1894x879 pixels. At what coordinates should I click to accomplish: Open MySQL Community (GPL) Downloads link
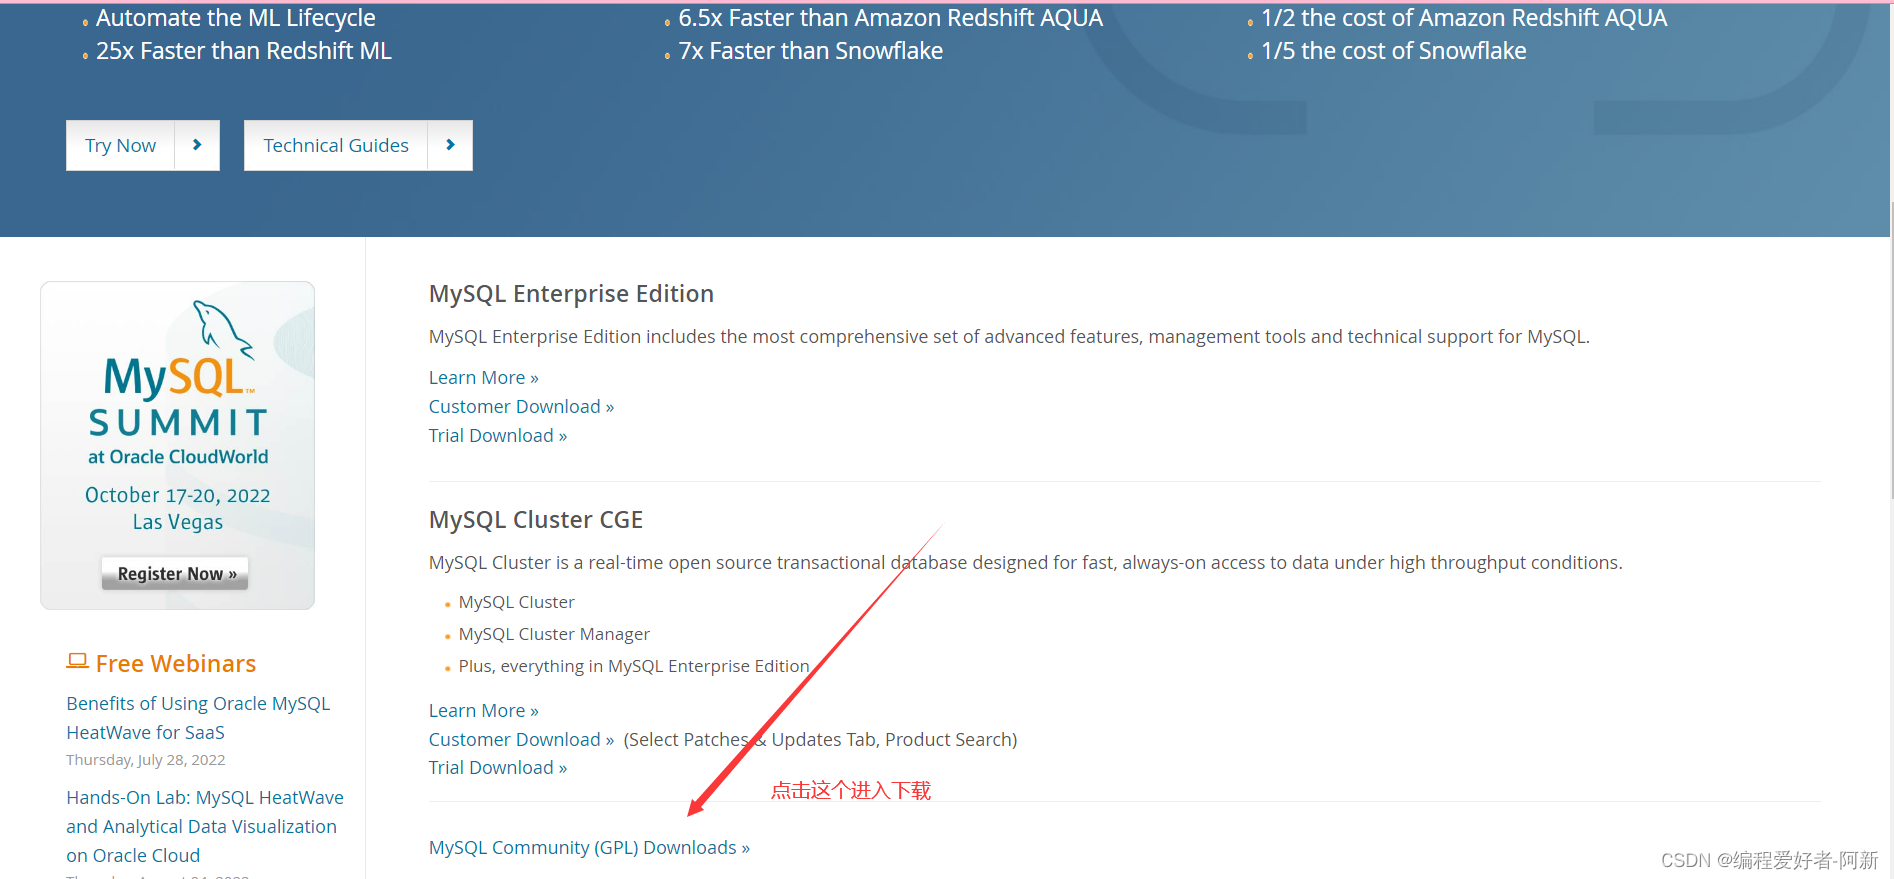click(589, 847)
